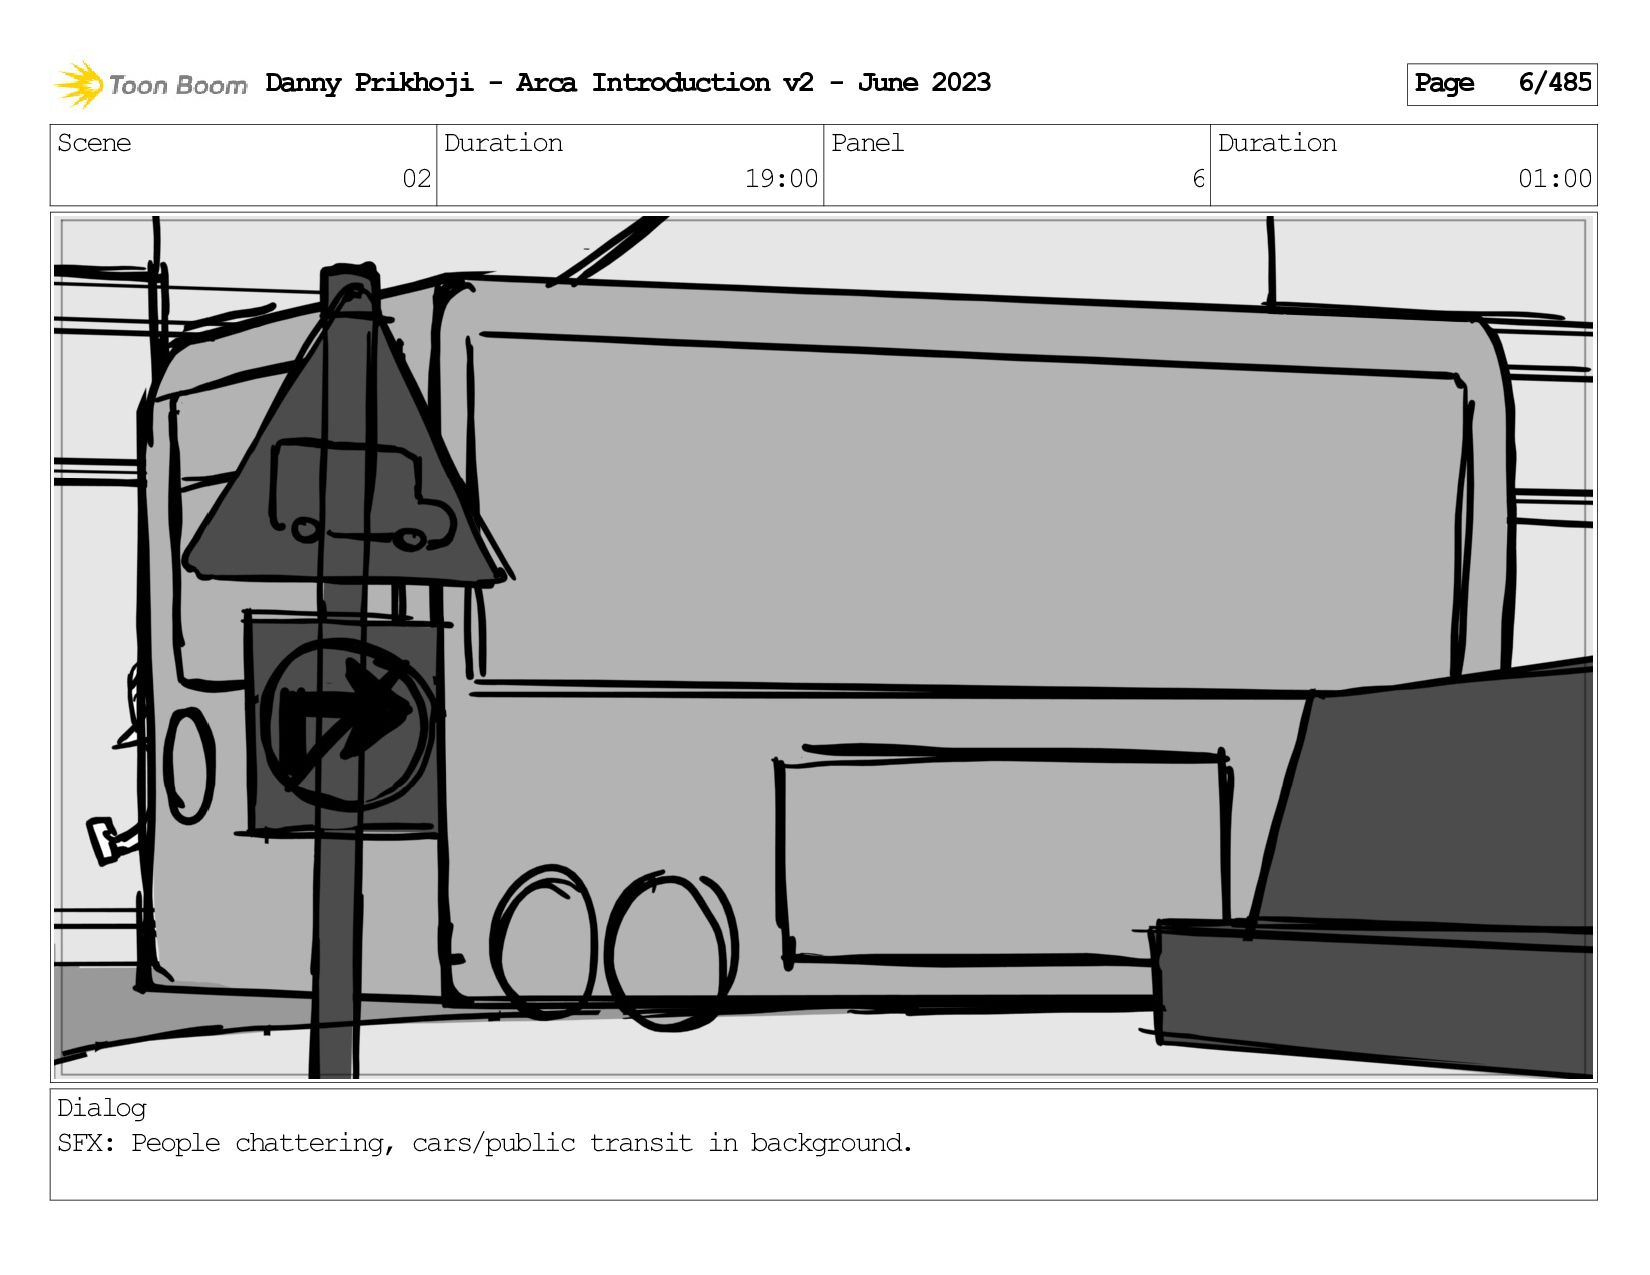
Task: Click the panel number '6'
Action: [1198, 179]
